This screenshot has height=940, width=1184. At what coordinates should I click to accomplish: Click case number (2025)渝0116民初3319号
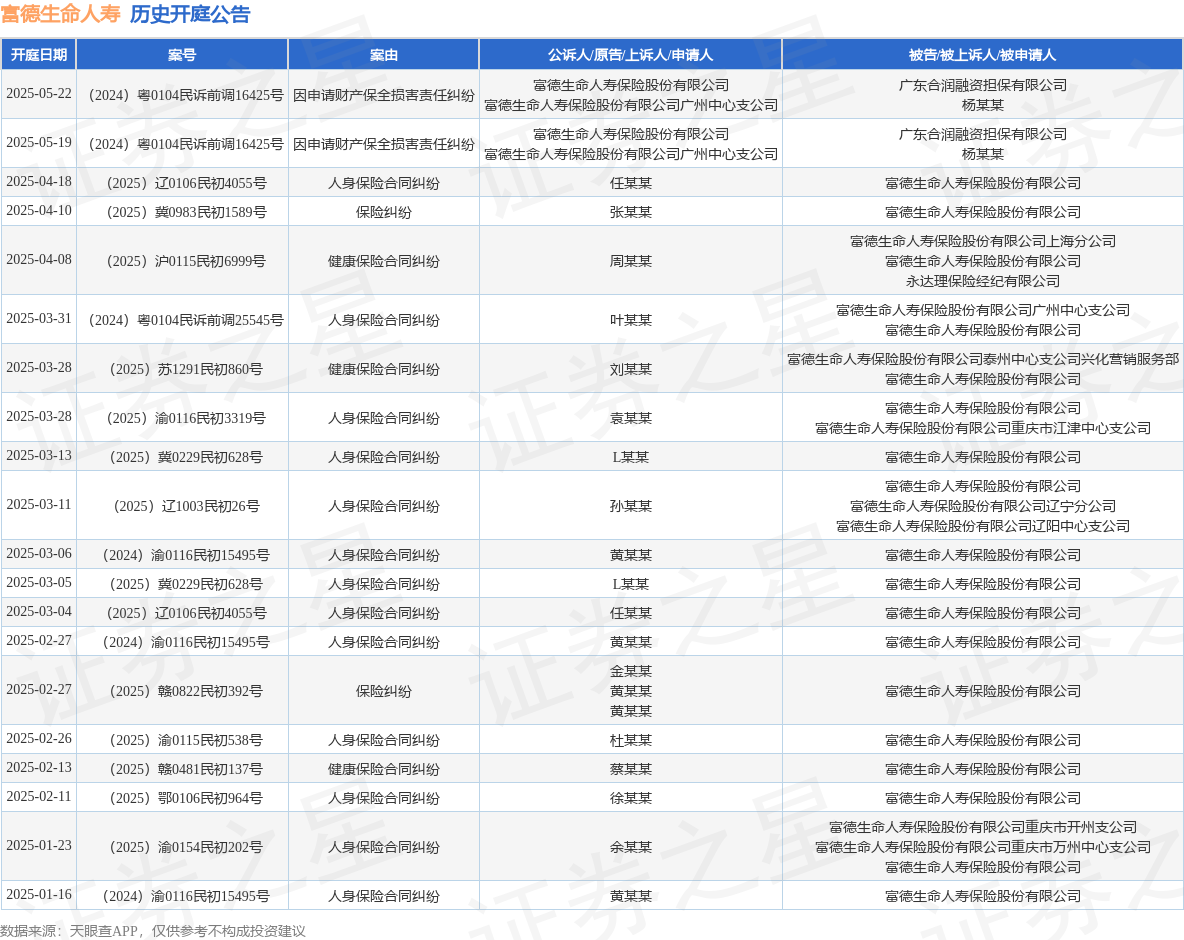(x=183, y=418)
